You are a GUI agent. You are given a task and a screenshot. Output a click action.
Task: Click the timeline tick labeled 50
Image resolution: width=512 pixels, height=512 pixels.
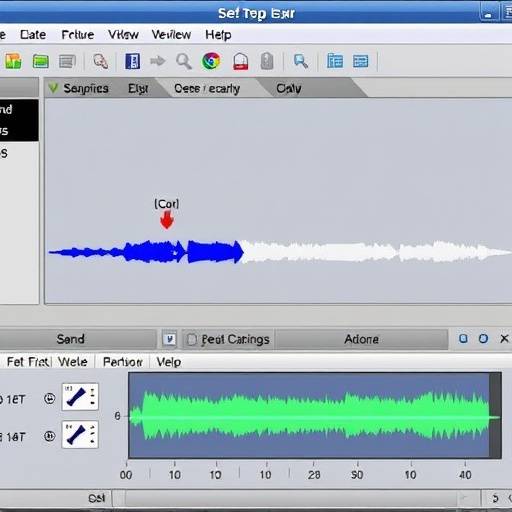(x=357, y=475)
